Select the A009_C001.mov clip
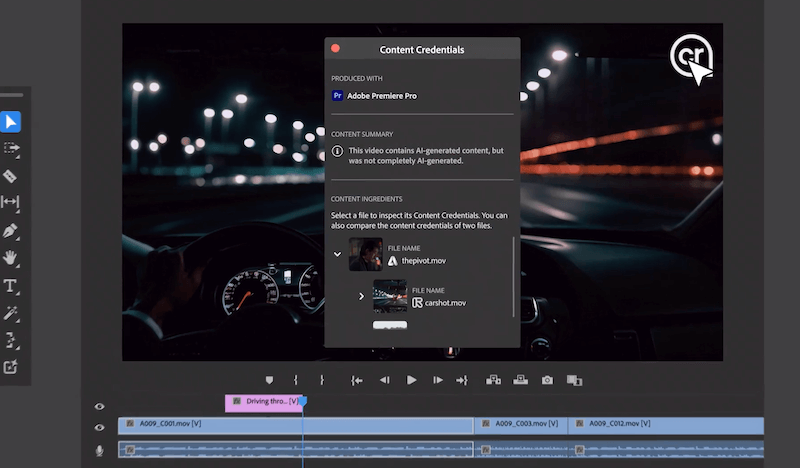Image resolution: width=800 pixels, height=468 pixels. point(296,425)
